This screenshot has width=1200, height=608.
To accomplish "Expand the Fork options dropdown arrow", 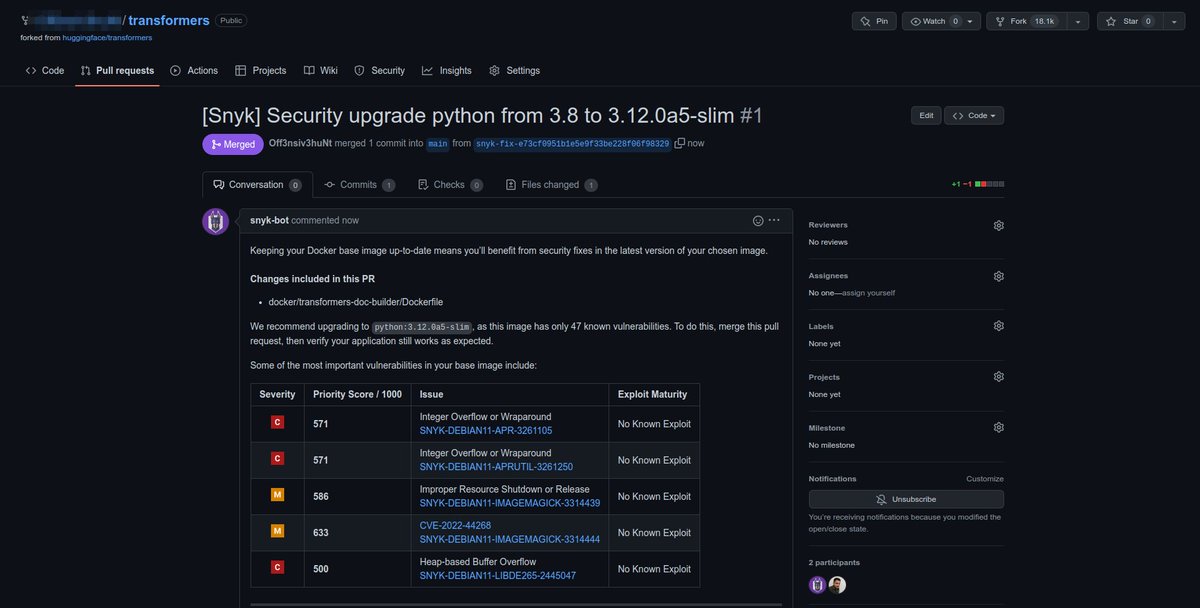I will coord(1078,21).
